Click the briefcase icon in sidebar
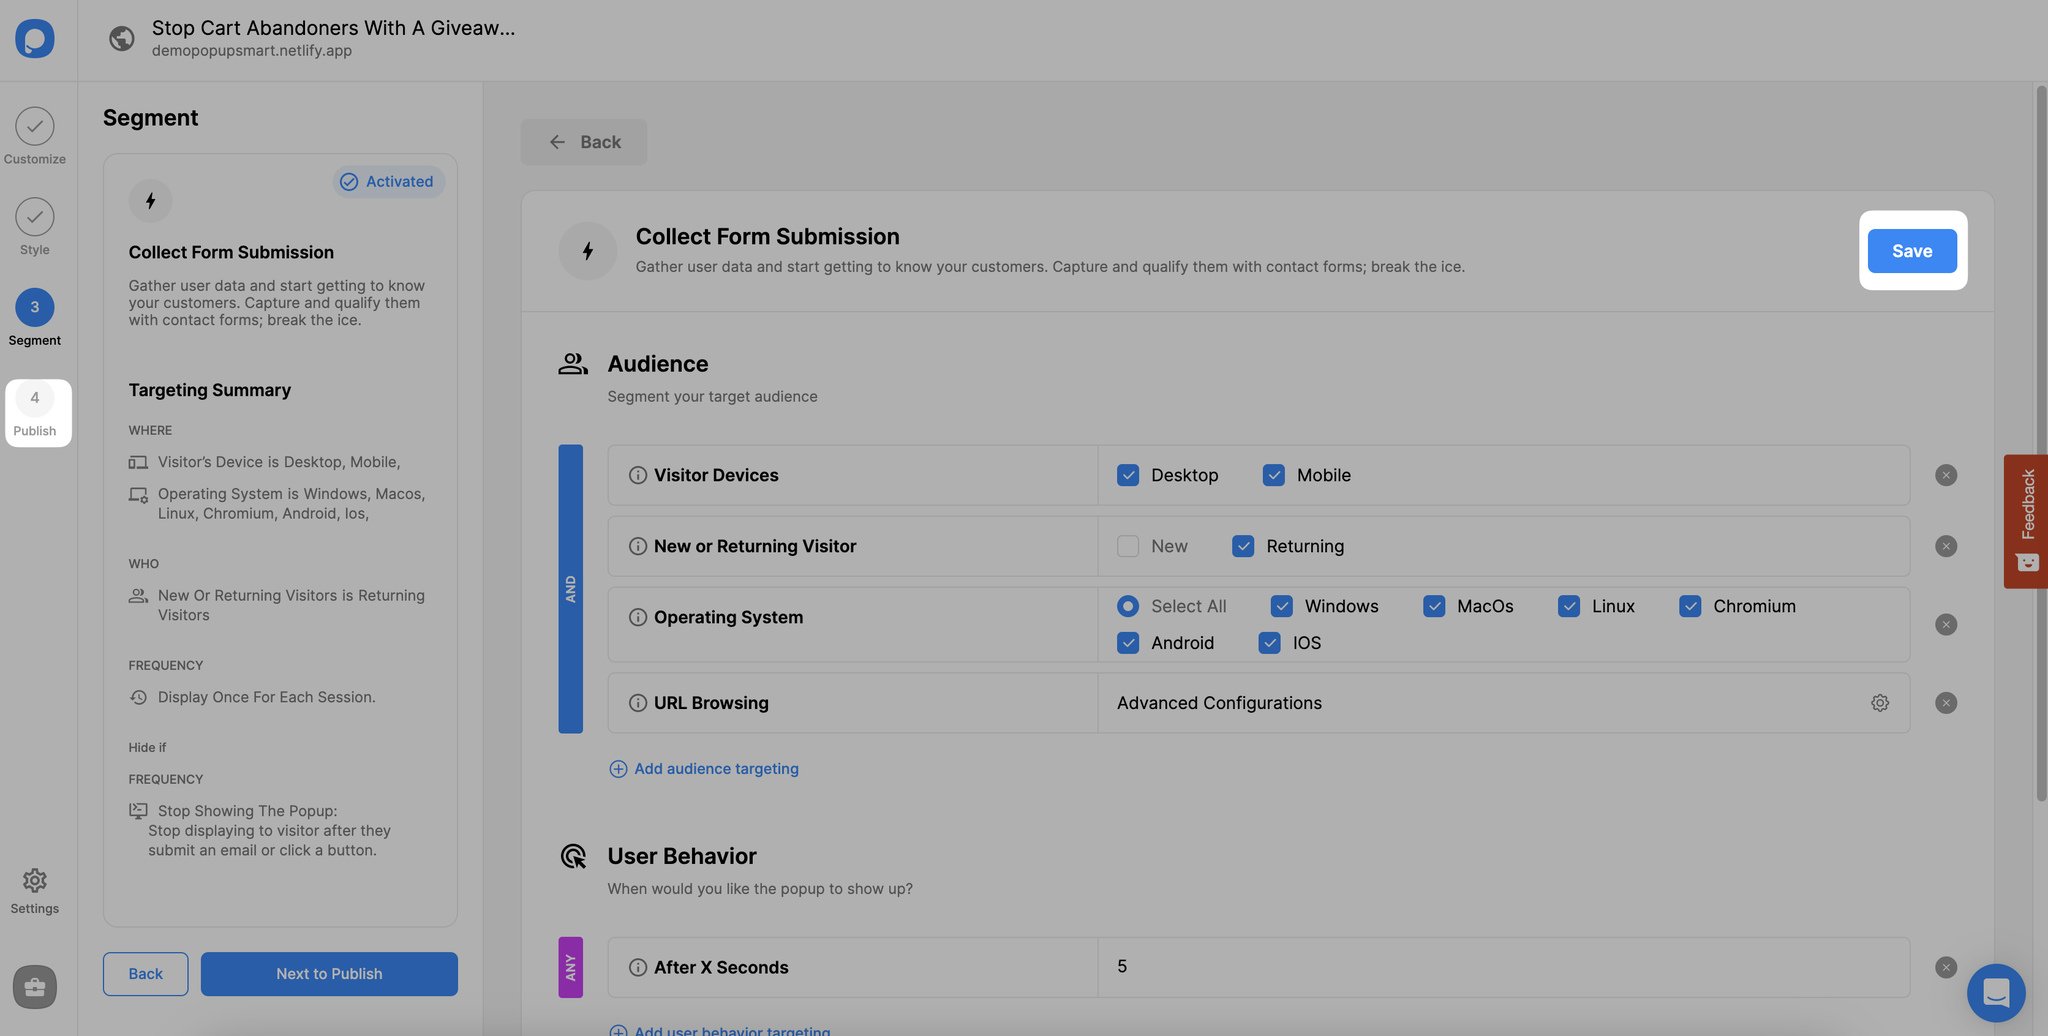Image resolution: width=2048 pixels, height=1036 pixels. point(35,987)
